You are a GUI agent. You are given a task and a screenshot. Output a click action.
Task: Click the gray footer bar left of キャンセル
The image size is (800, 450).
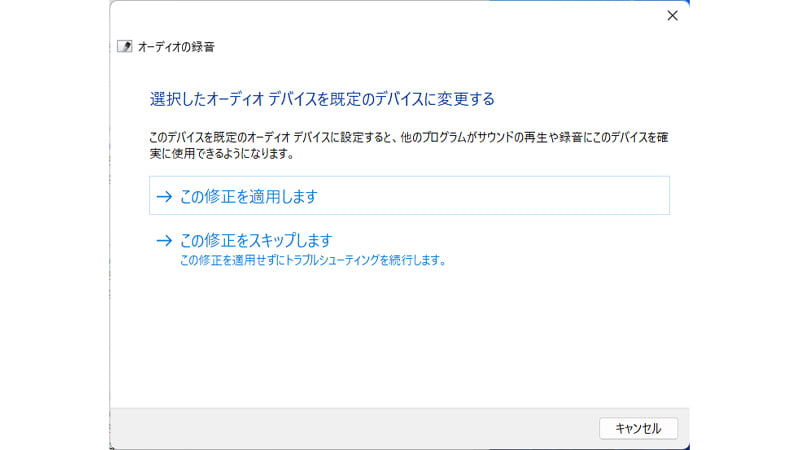(x=350, y=428)
